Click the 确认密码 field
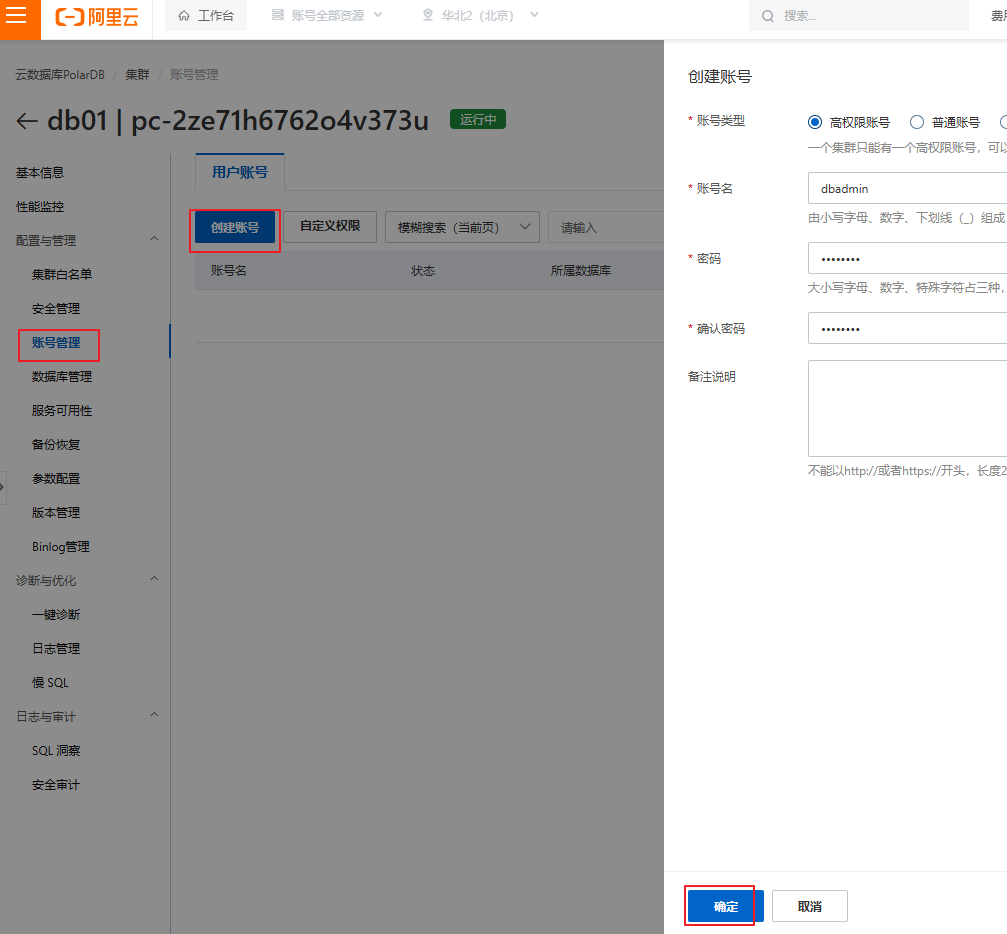This screenshot has width=1007, height=934. [x=907, y=328]
